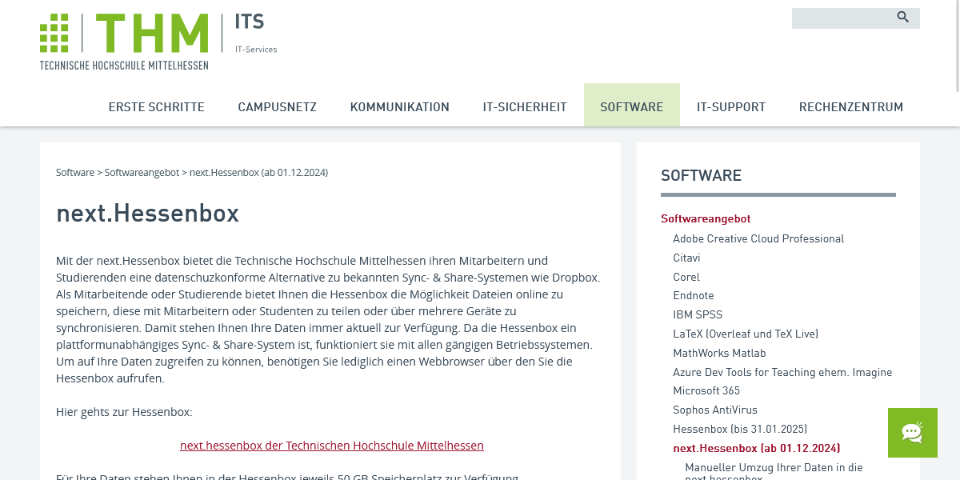Select next.Hessenbox (ab 01.12.2024) sidebar entry
The width and height of the screenshot is (960, 480).
click(756, 448)
